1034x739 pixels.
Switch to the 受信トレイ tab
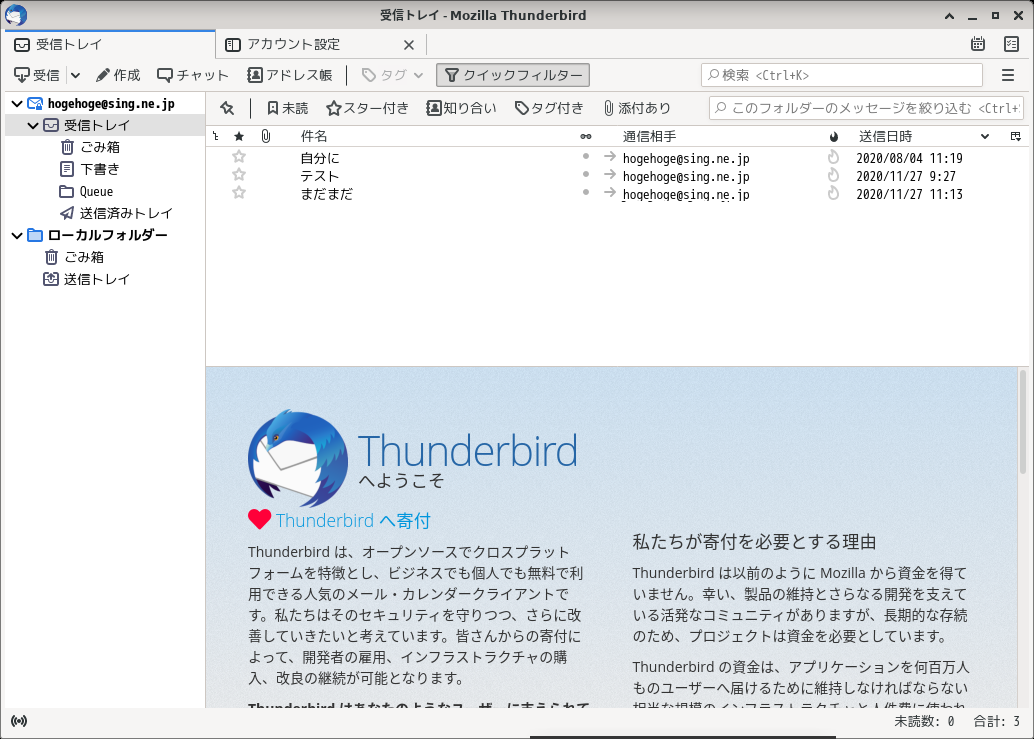point(110,45)
